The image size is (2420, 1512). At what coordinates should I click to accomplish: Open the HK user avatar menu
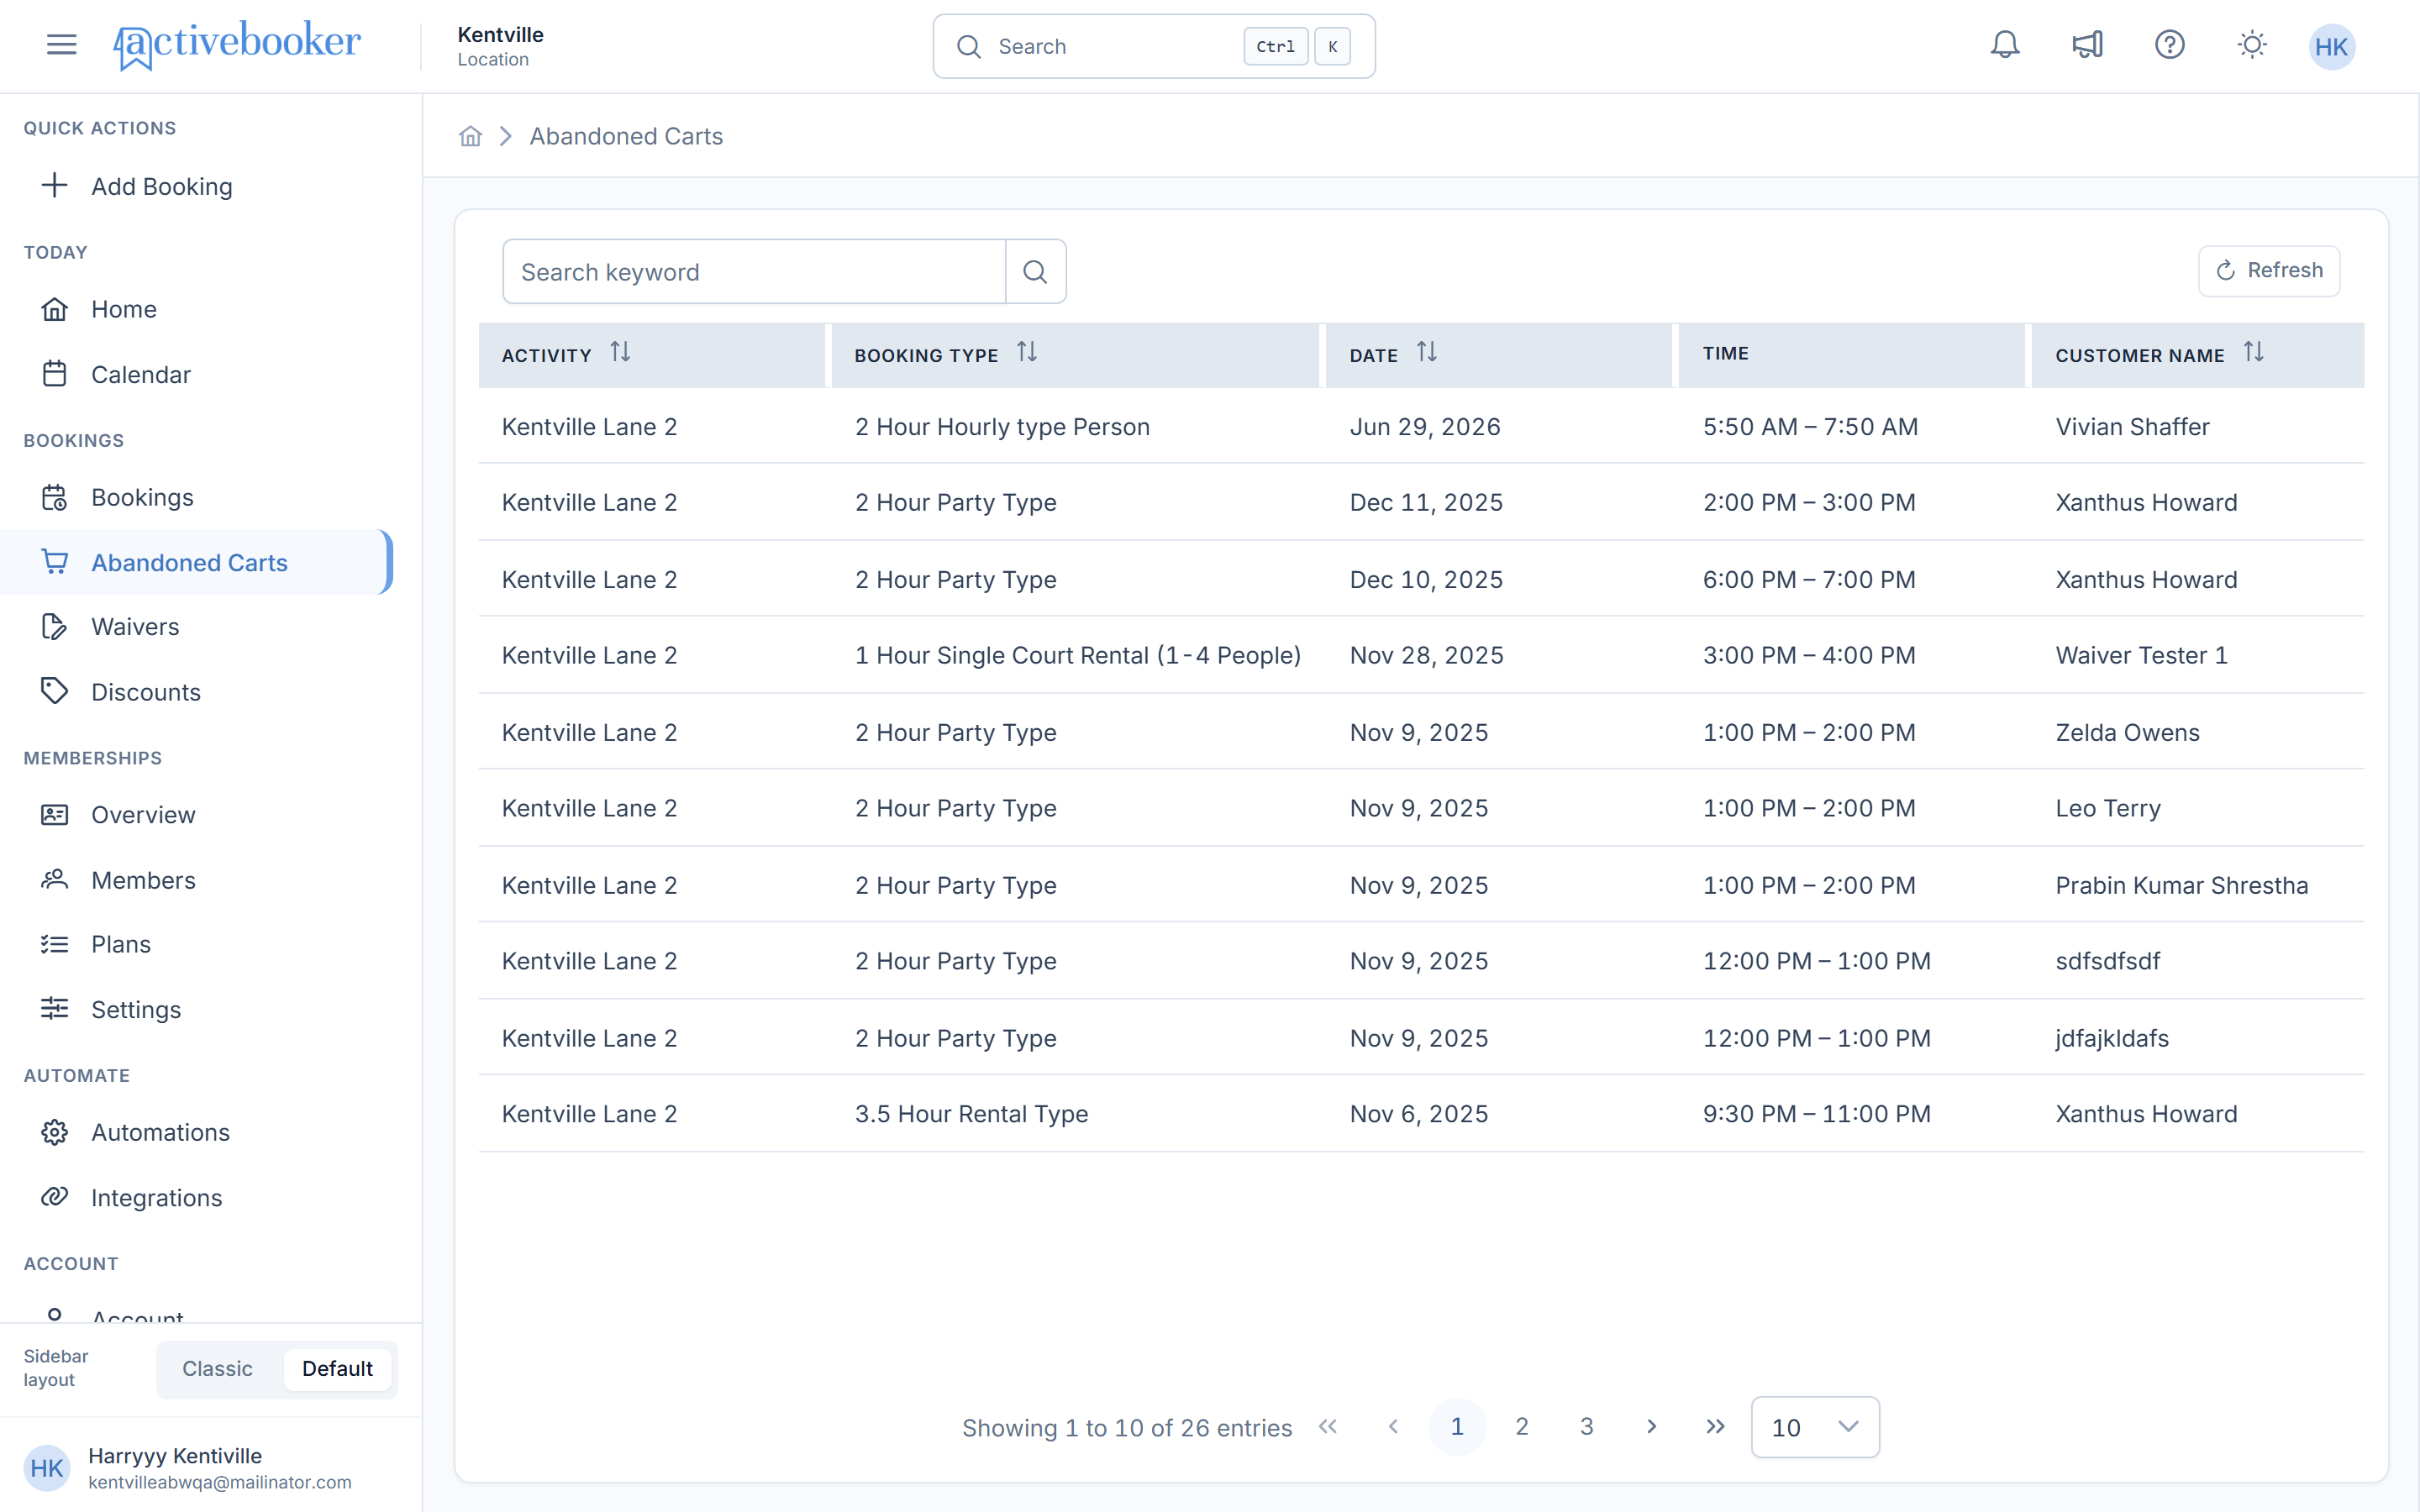[x=2331, y=46]
